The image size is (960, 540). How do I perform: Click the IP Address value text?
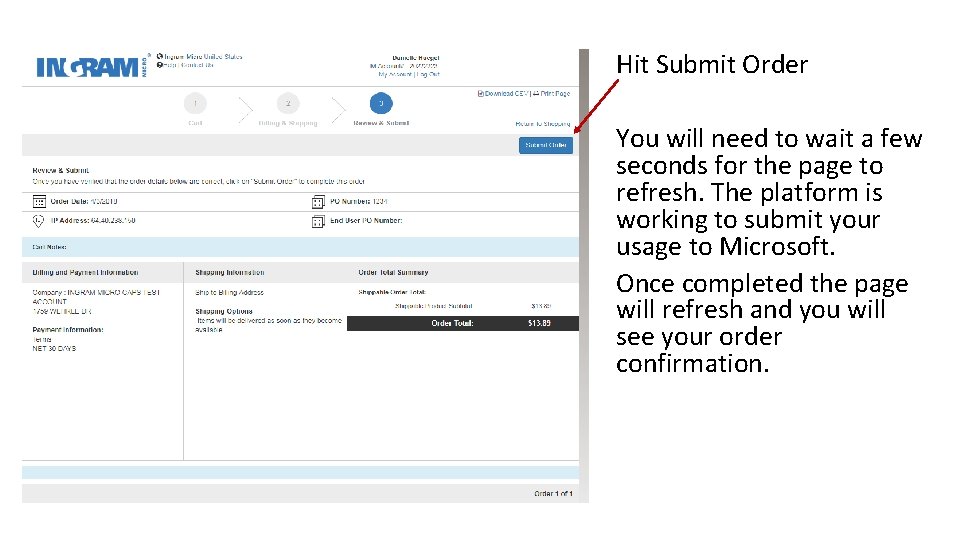coord(113,220)
